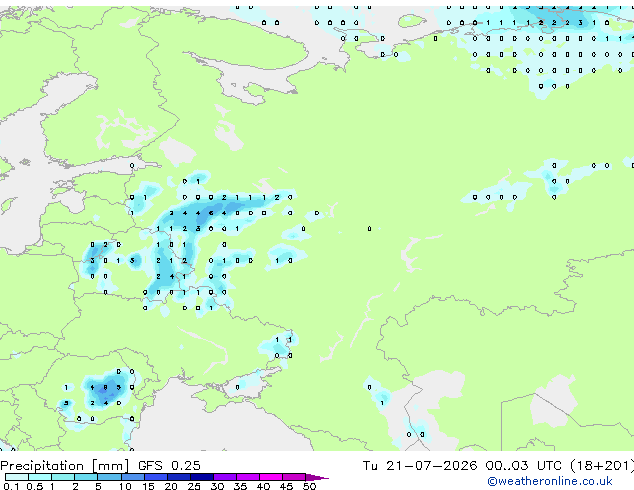634x490 pixels.
Task: Click the 'Tu 21-07-2026' date text
Action: (x=420, y=466)
